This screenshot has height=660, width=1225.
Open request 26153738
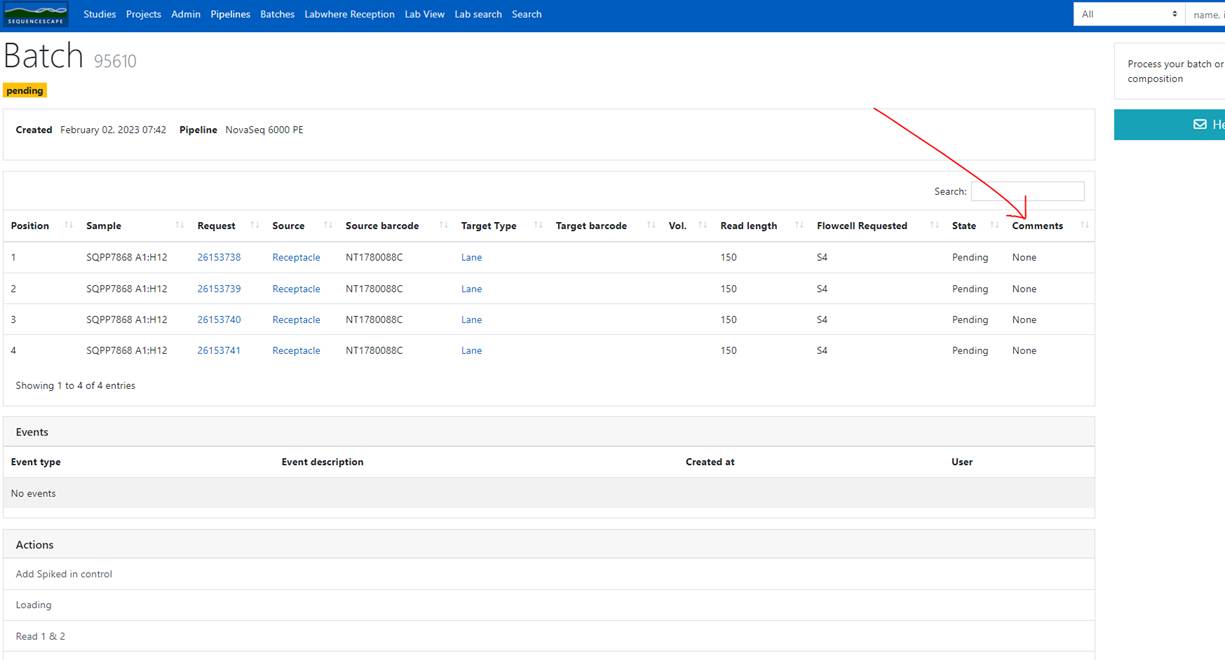coord(219,257)
